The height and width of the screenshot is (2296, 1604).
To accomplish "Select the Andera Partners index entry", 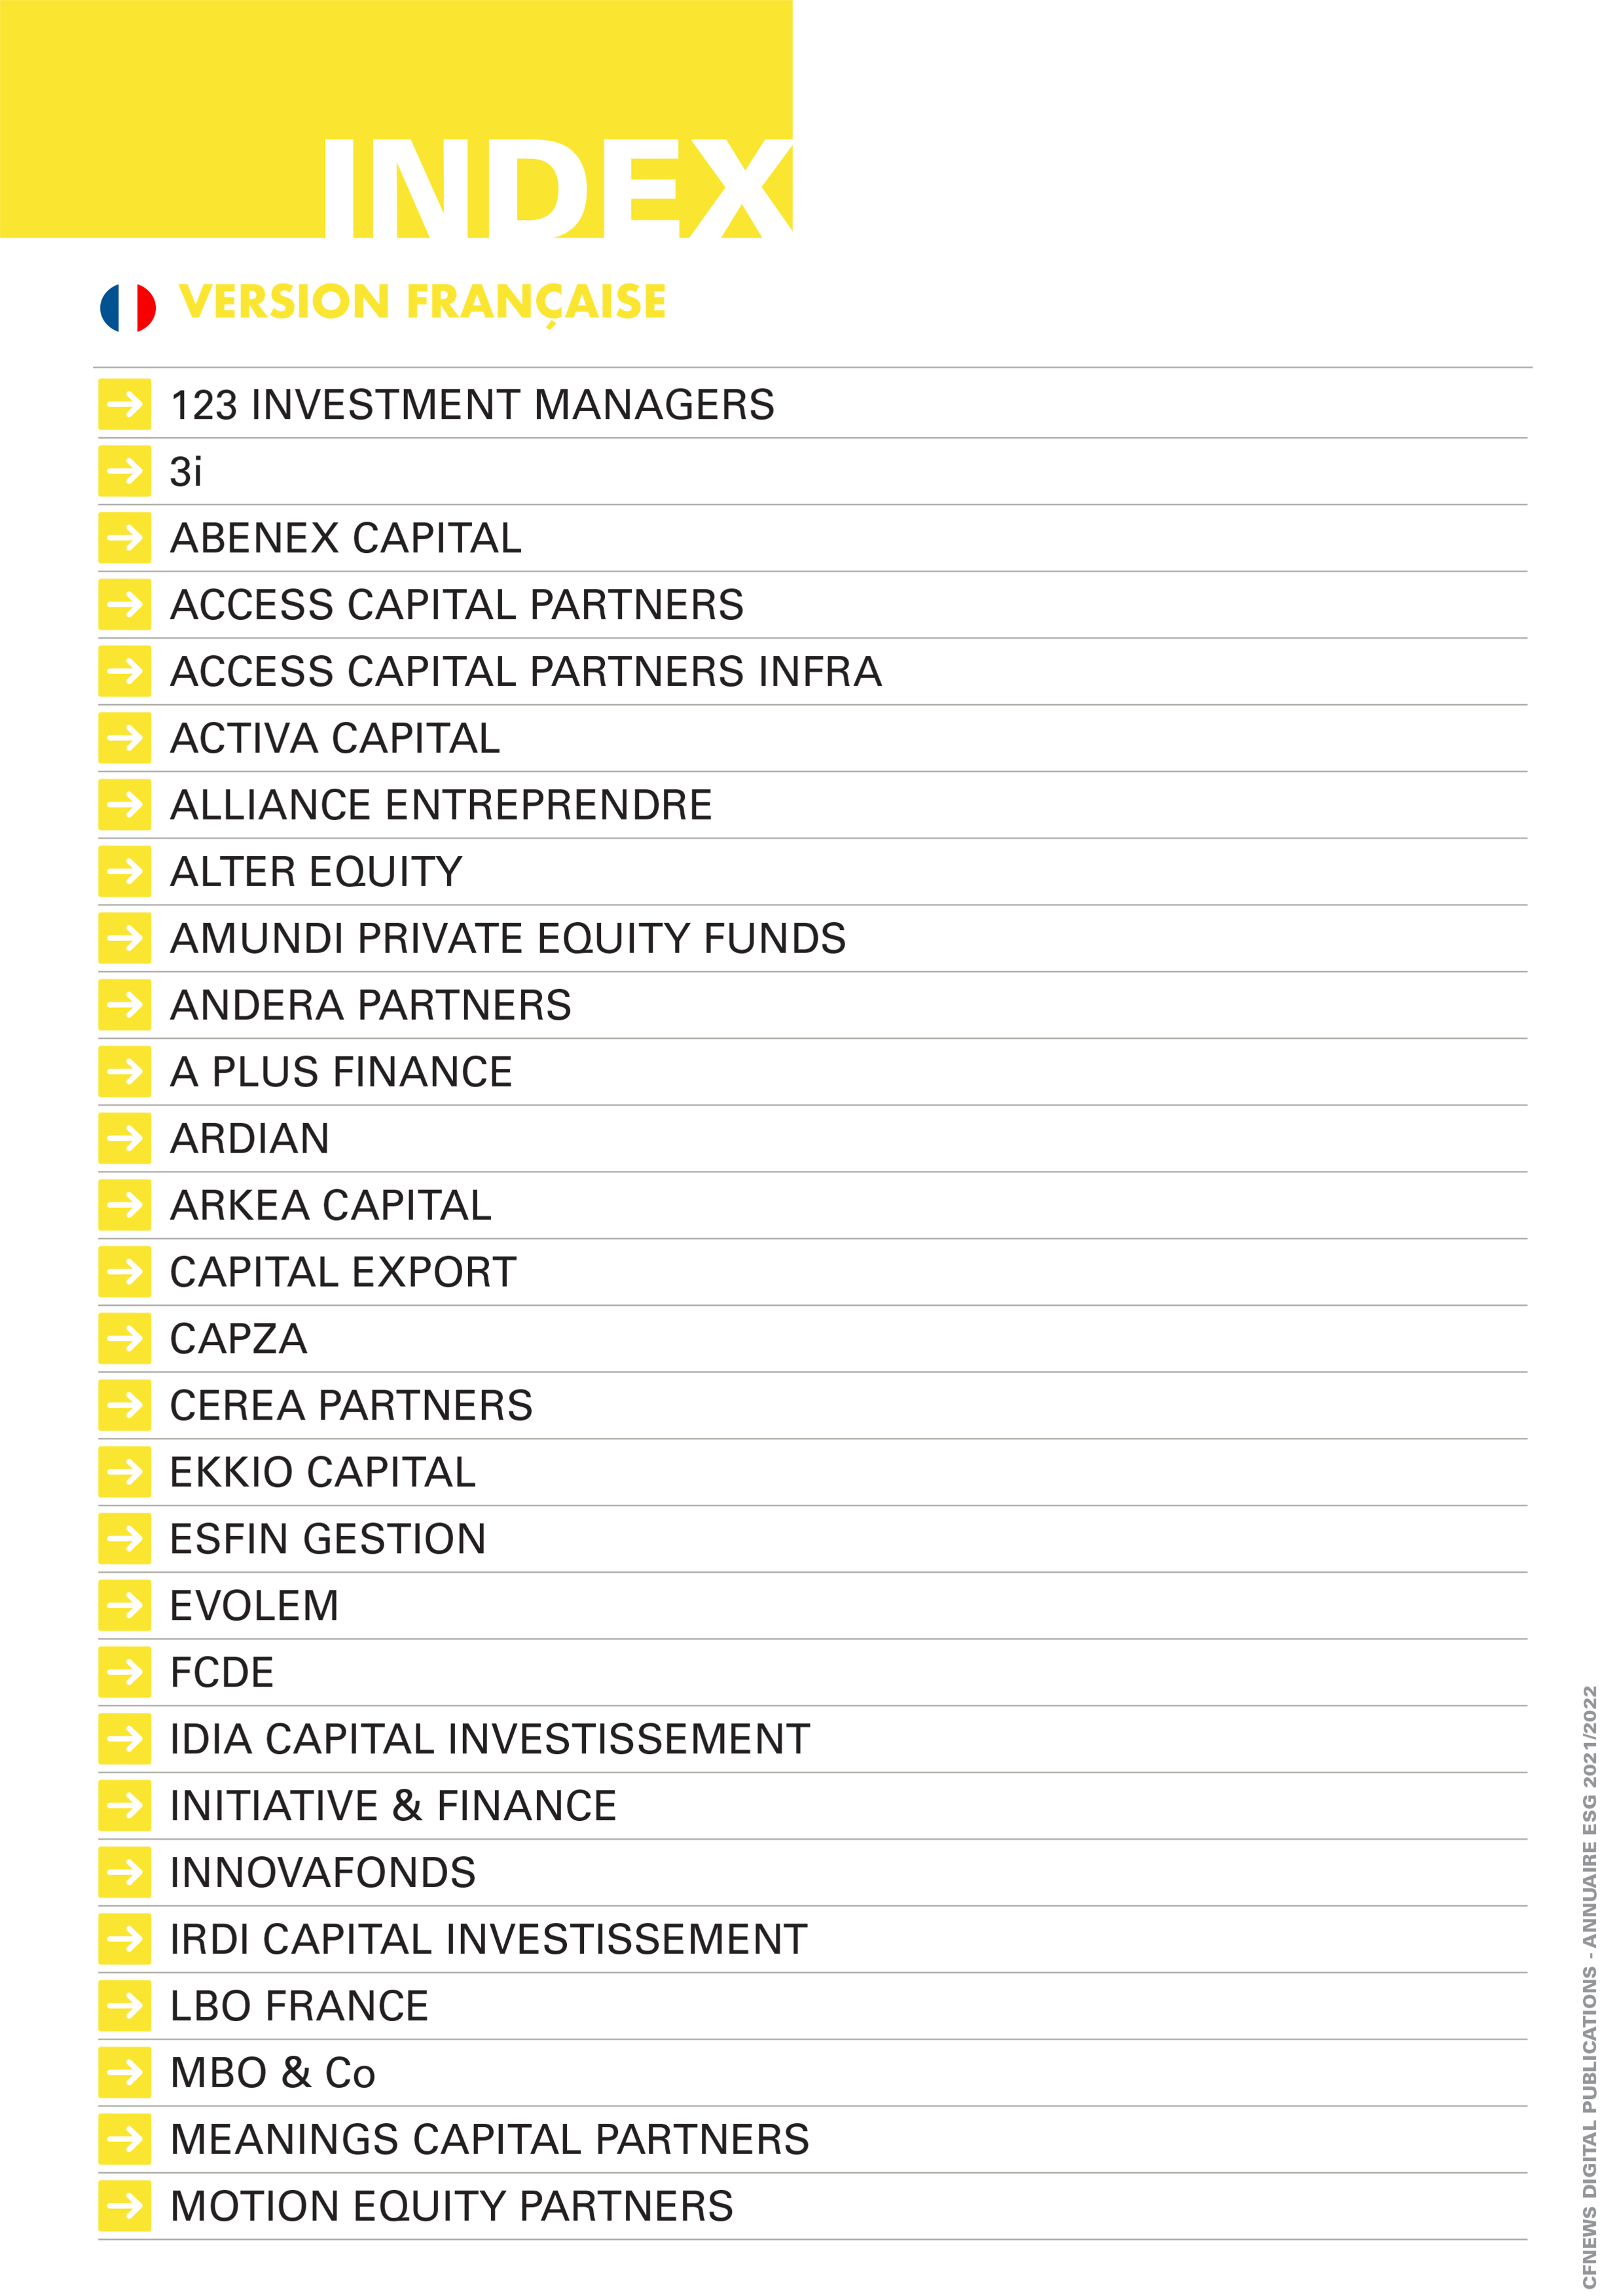I will [371, 1005].
